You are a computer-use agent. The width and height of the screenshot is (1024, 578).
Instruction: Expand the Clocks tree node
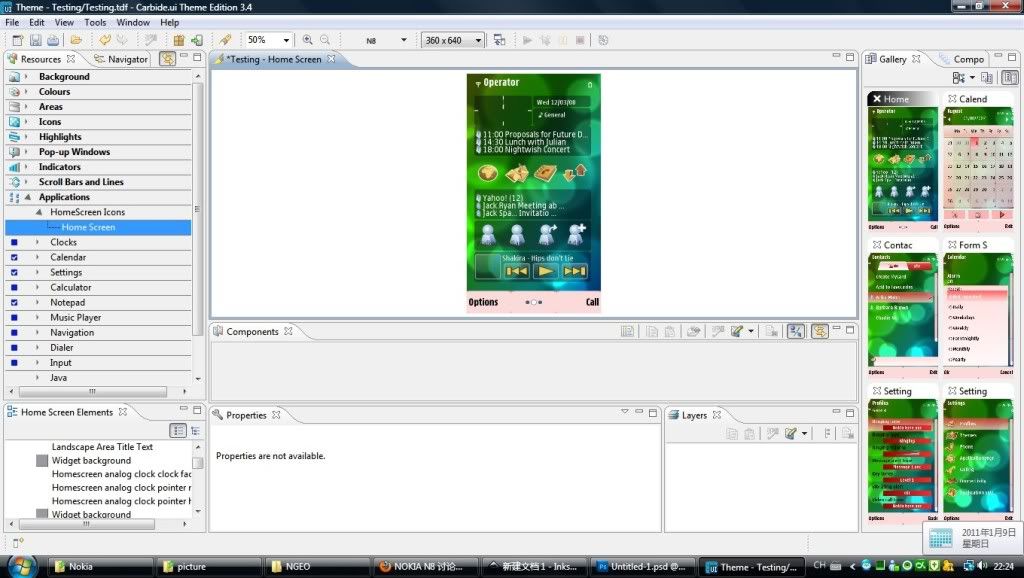(38, 242)
